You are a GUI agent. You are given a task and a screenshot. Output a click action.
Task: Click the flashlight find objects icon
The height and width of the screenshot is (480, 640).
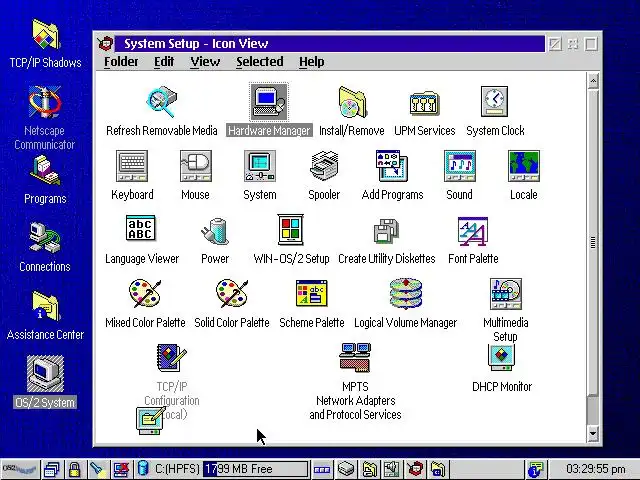point(98,469)
